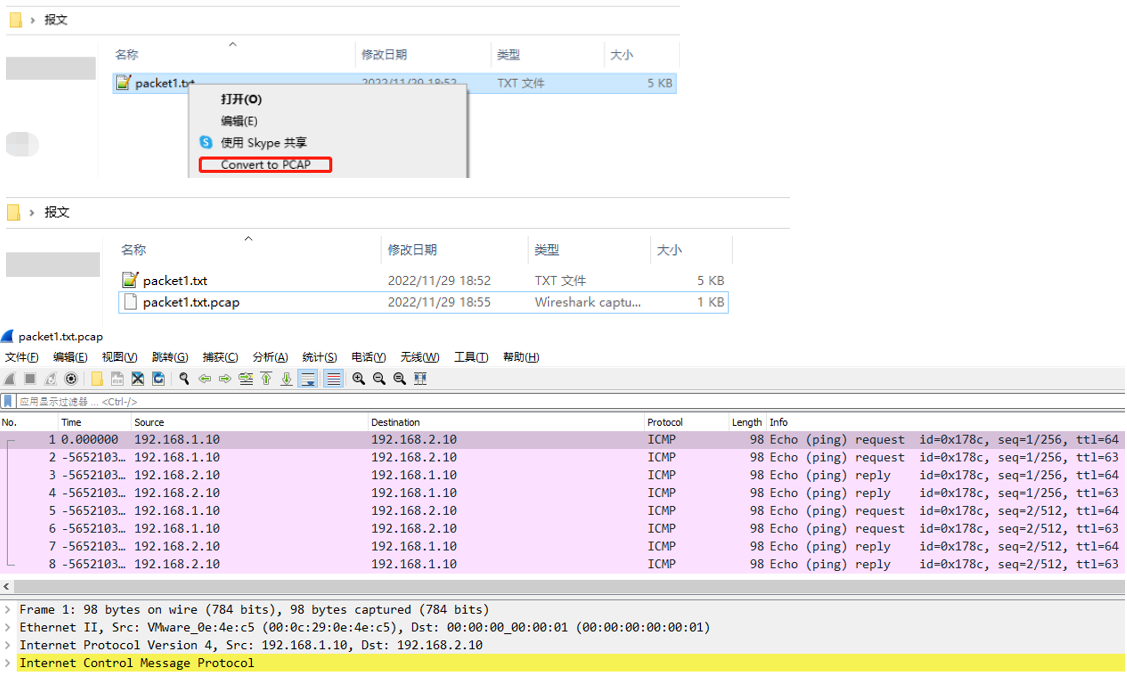Click 使用 Skype 共享 menu option
Image resolution: width=1127 pixels, height=687 pixels.
[x=263, y=143]
